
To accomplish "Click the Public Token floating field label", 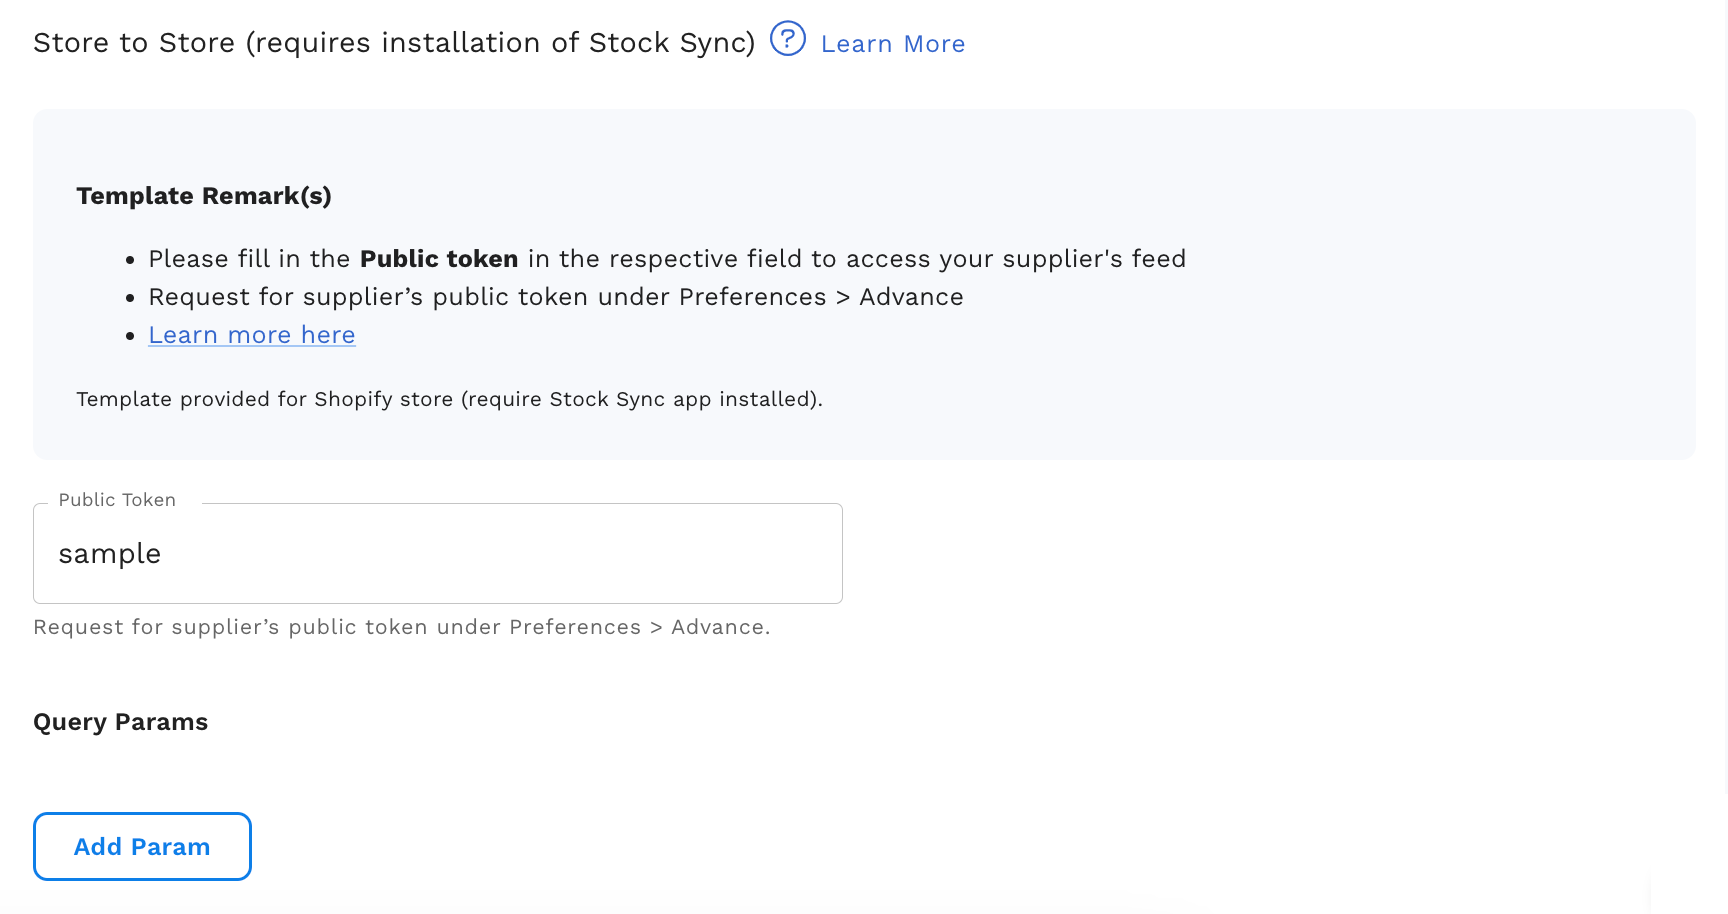I will point(117,500).
